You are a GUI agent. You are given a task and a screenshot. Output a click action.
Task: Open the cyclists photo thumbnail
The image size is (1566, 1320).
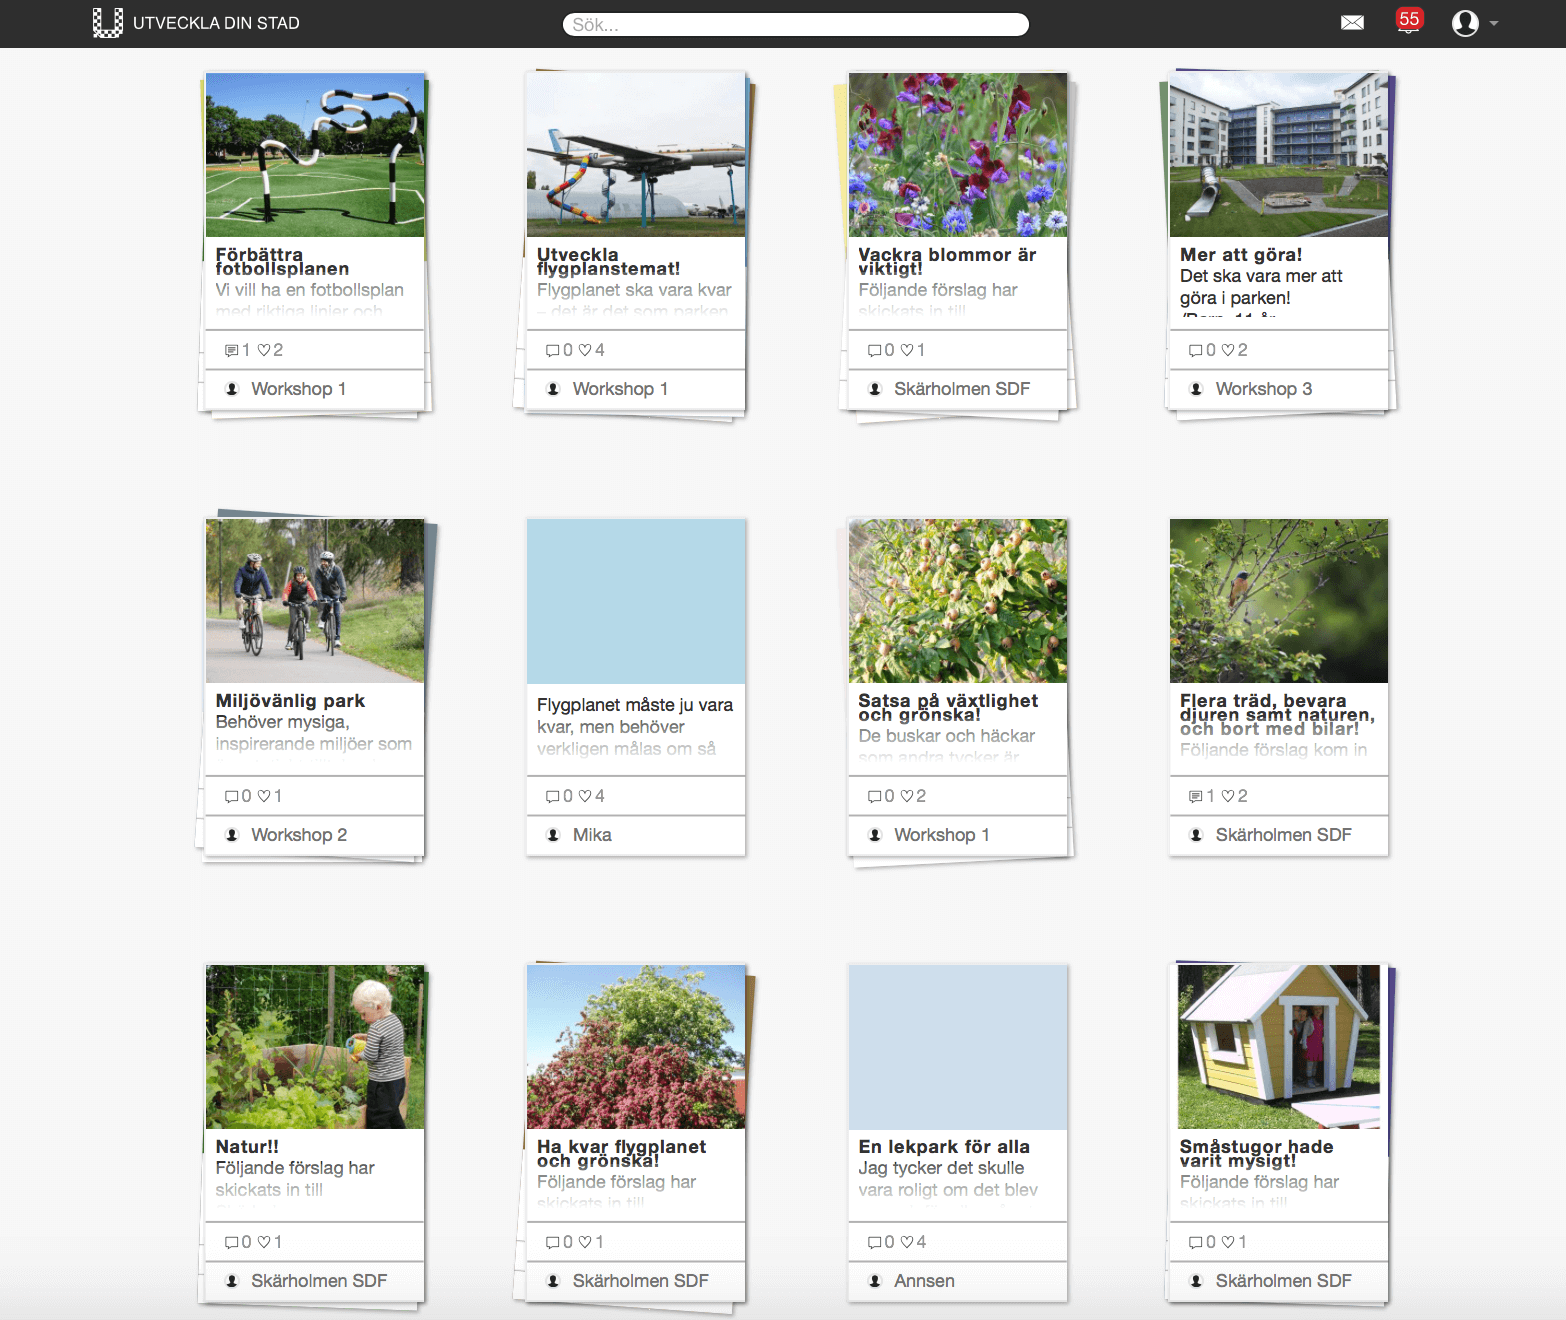(x=315, y=600)
